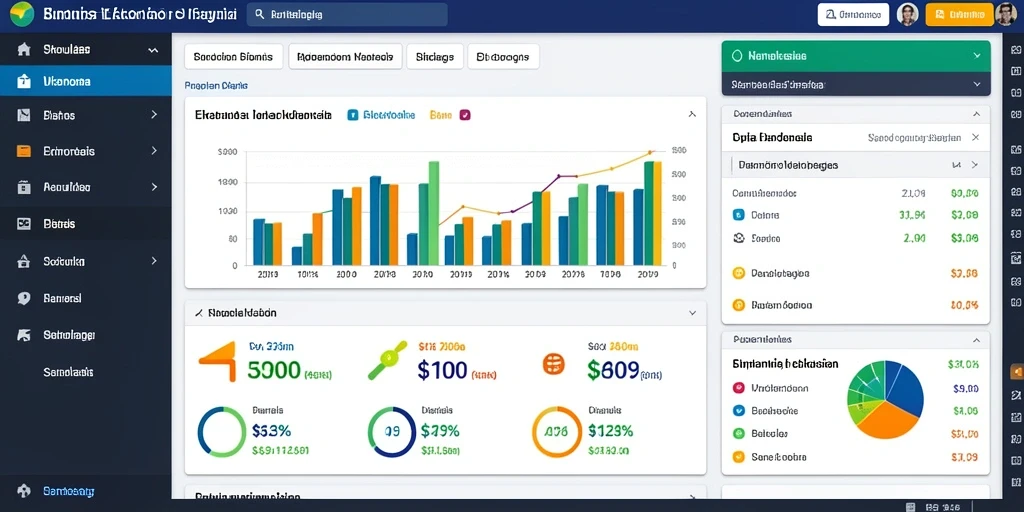The height and width of the screenshot is (512, 1024).
Task: Click the $129% orange donut progress ring
Action: coord(556,432)
